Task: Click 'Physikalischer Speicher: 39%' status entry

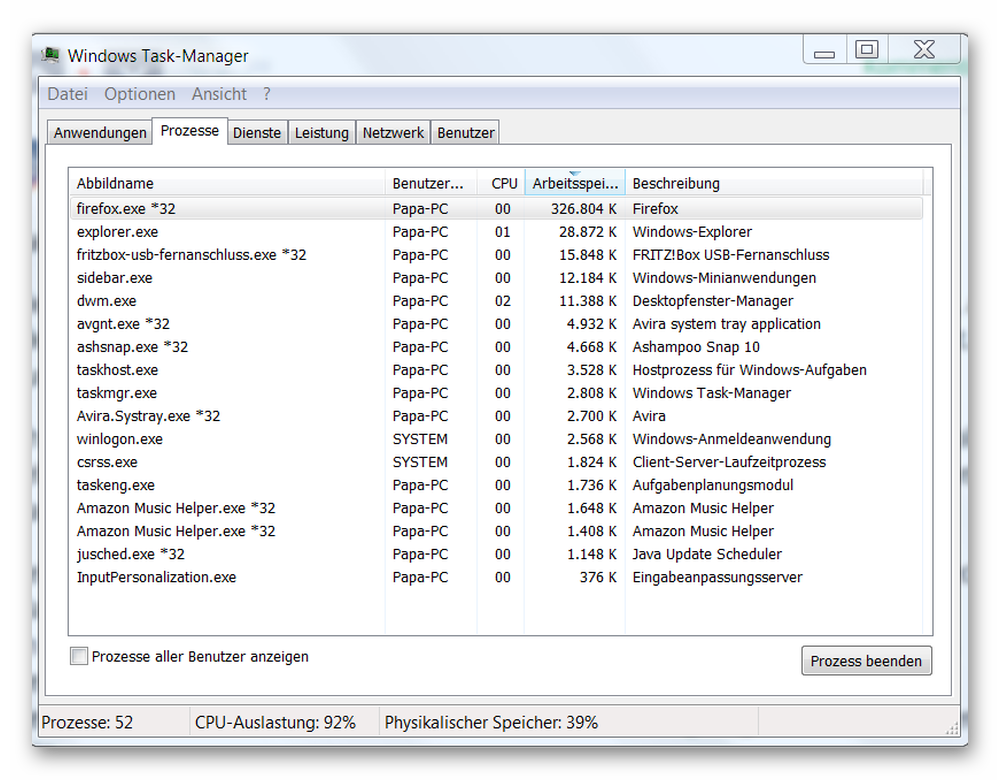Action: (x=491, y=723)
